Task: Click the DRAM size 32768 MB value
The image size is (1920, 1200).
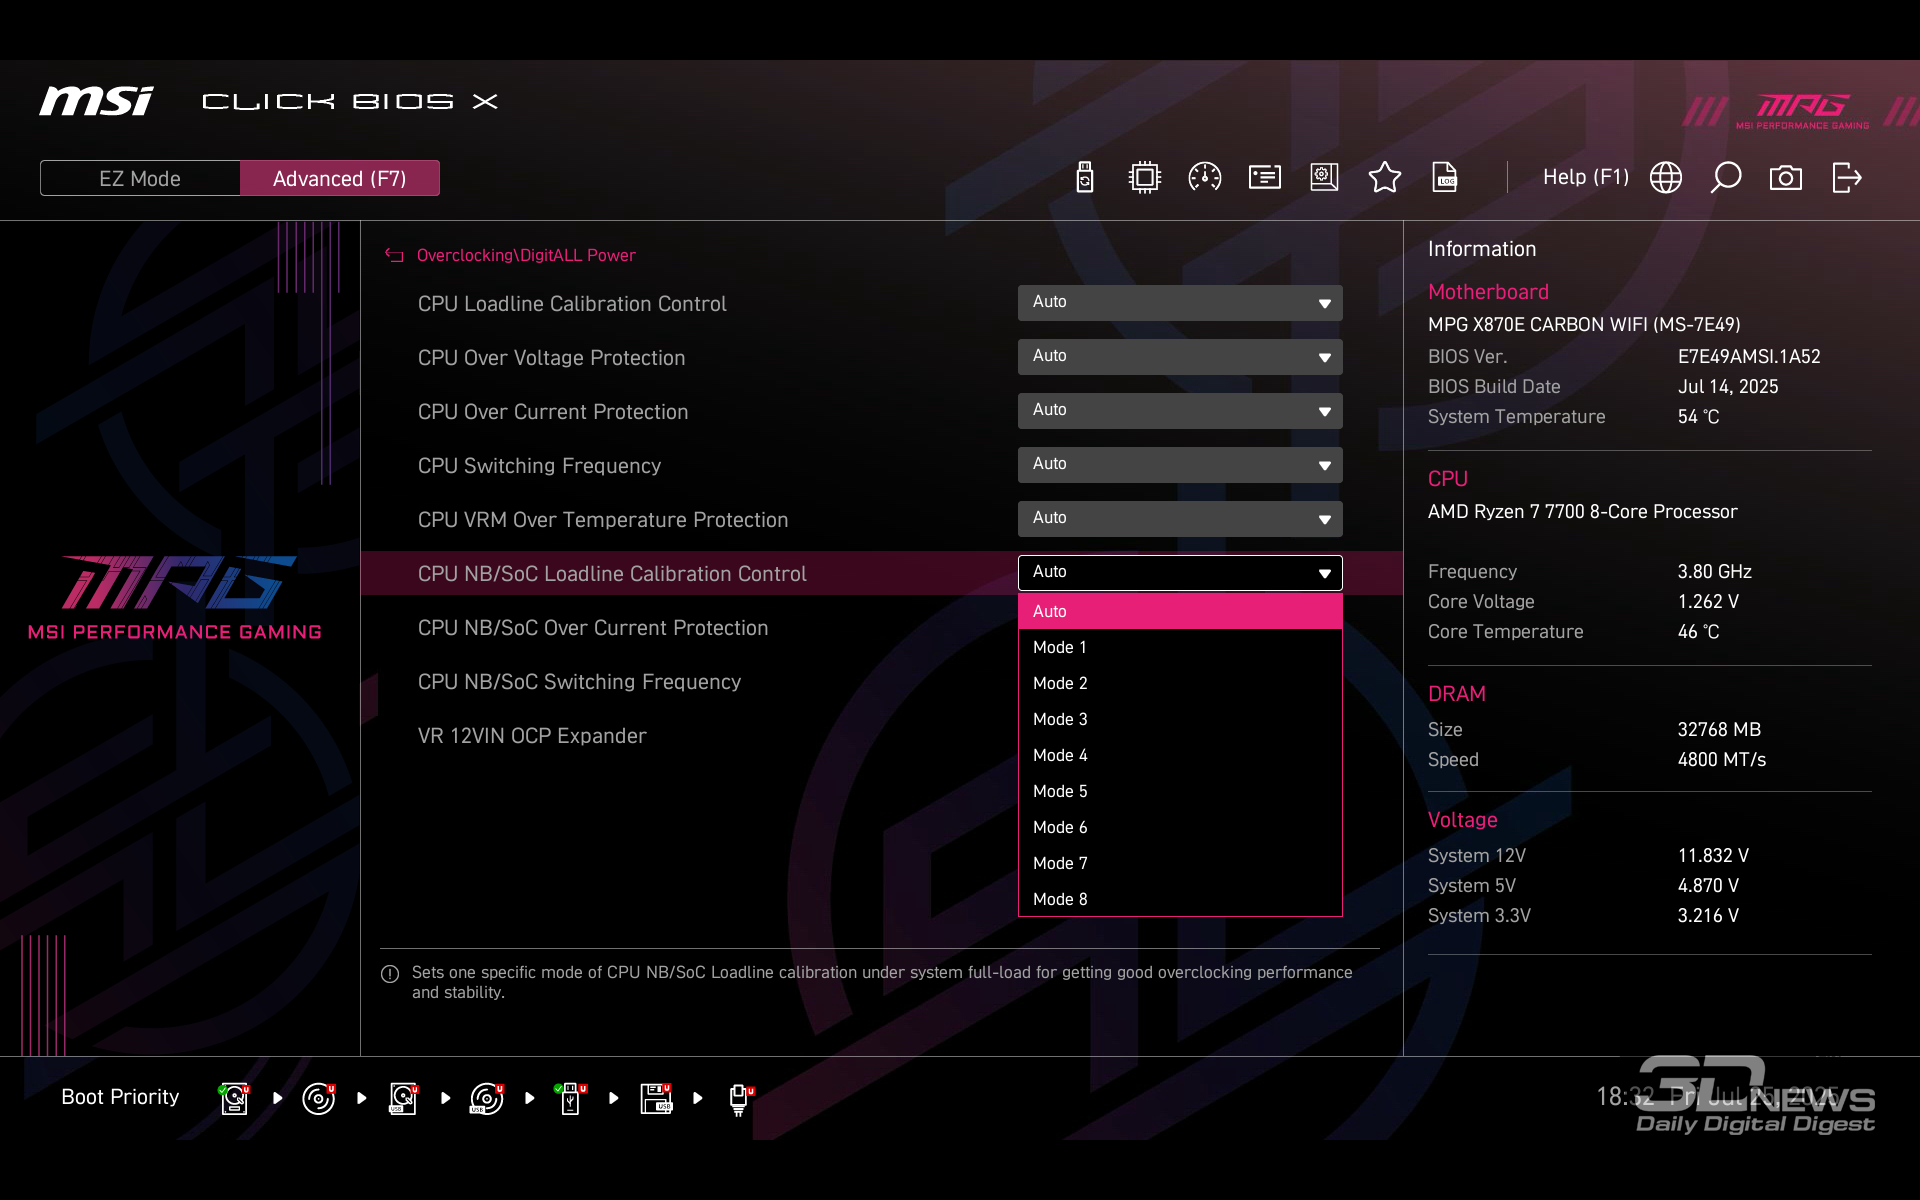Action: (1719, 730)
